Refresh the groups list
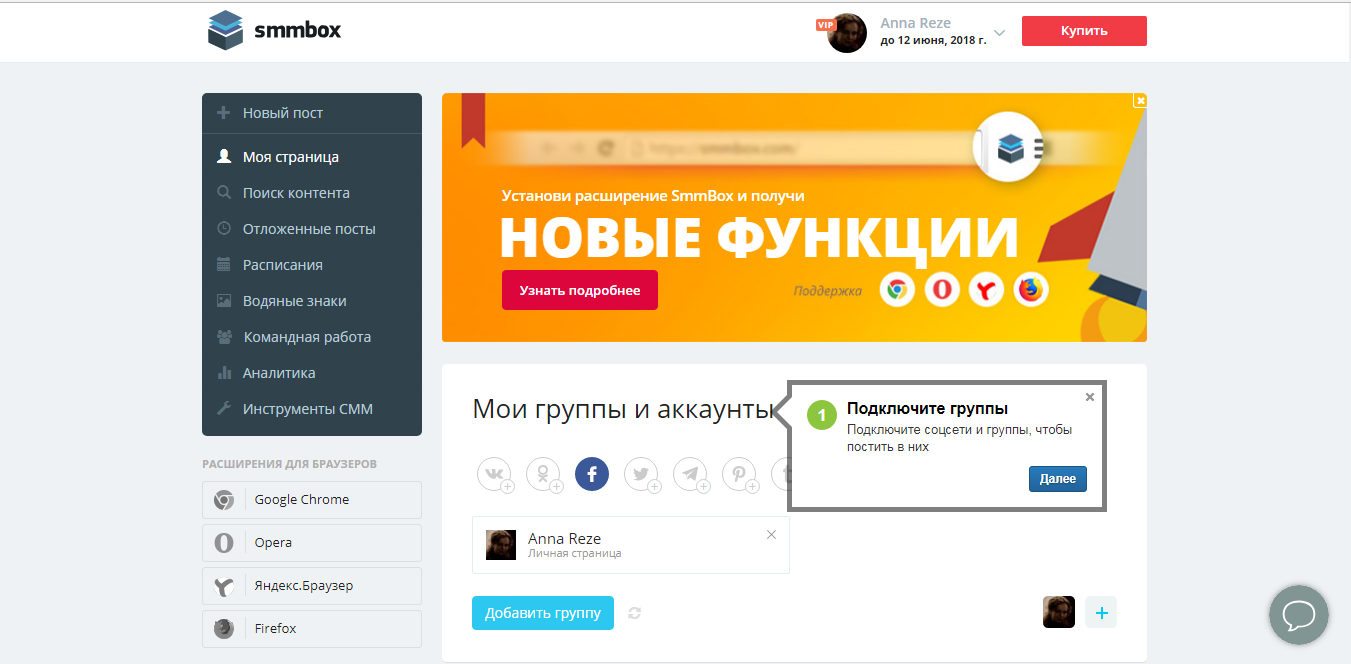This screenshot has height=664, width=1351. pos(633,612)
